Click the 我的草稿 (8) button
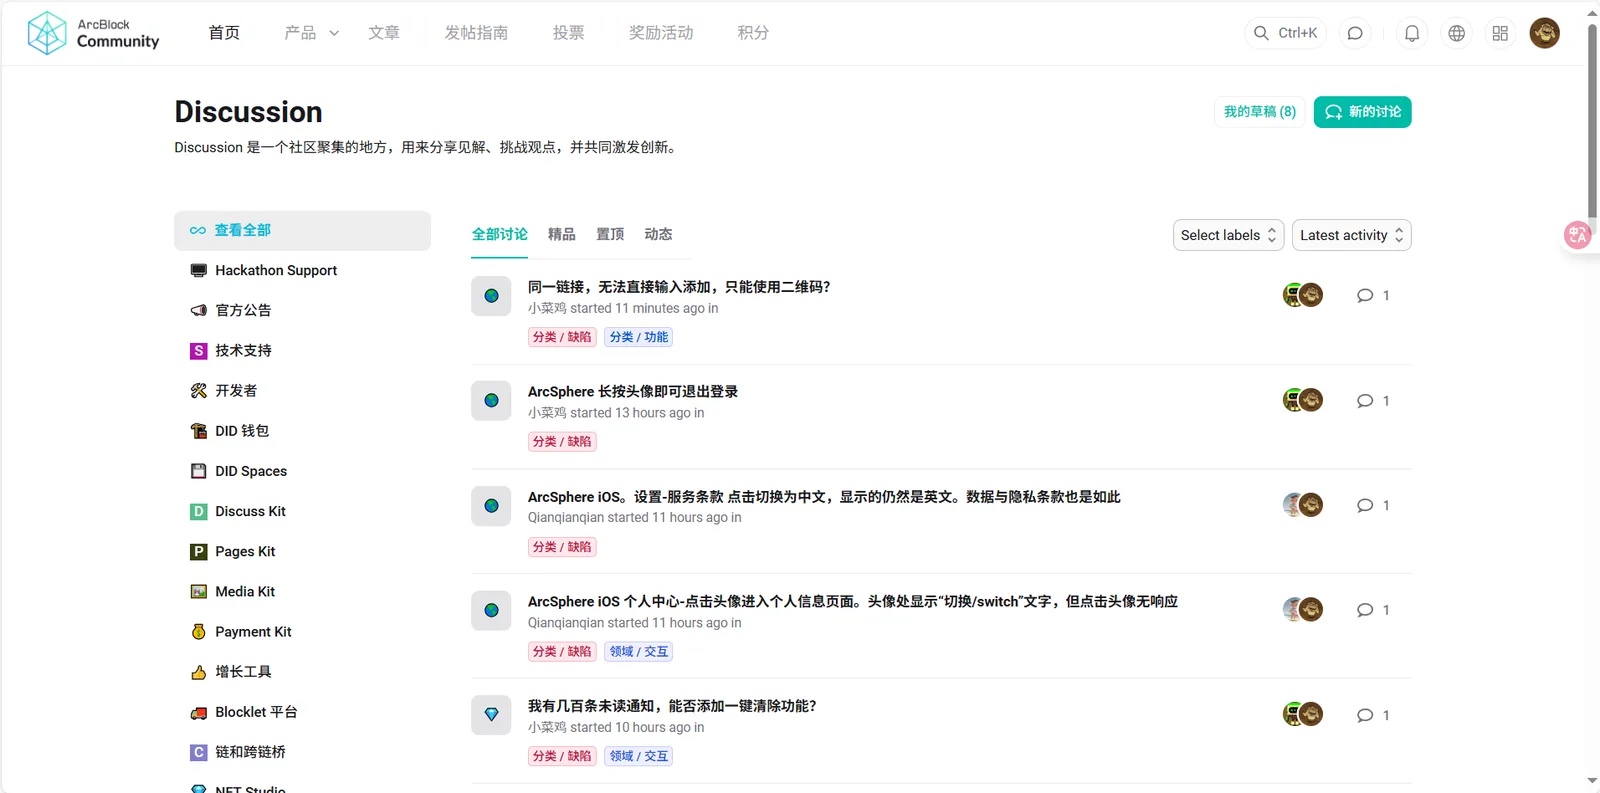The height and width of the screenshot is (793, 1600). [1260, 112]
